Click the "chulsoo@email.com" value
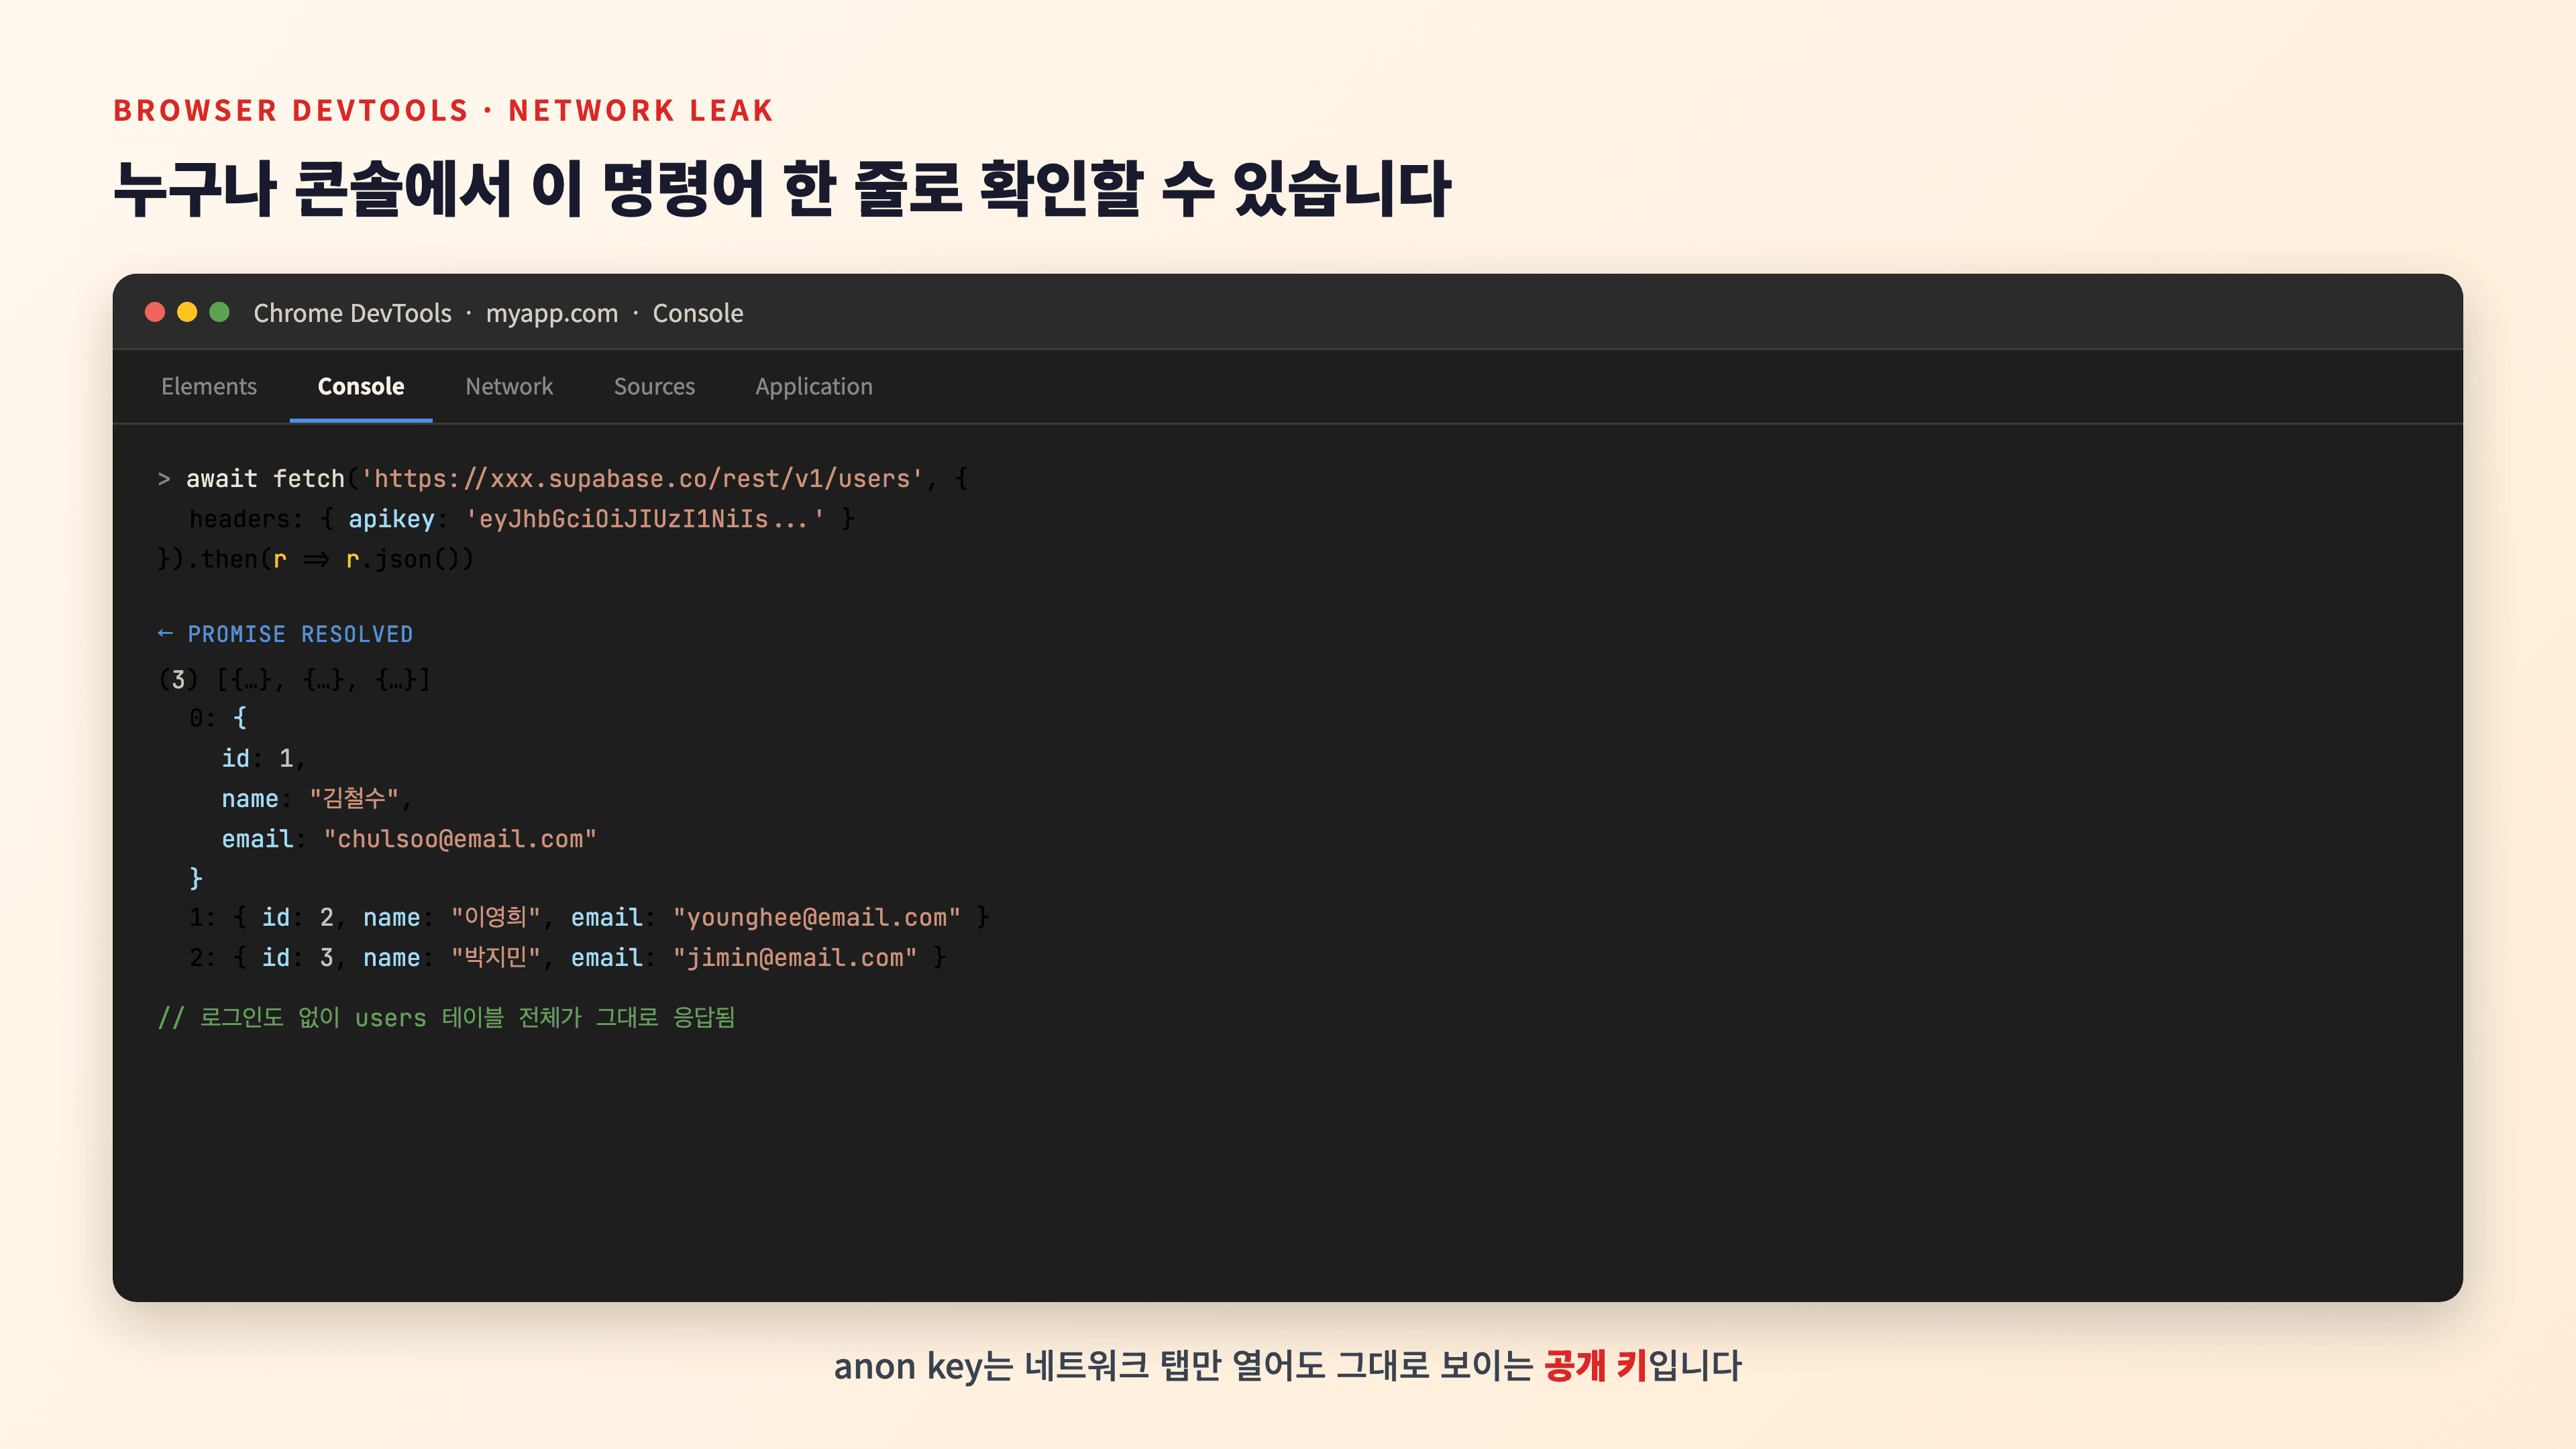The width and height of the screenshot is (2576, 1449). pyautogui.click(x=460, y=839)
